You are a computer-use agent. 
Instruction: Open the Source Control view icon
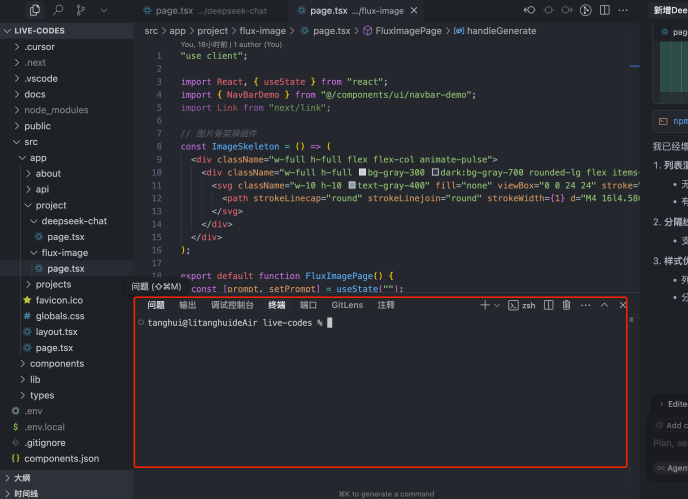(x=81, y=10)
